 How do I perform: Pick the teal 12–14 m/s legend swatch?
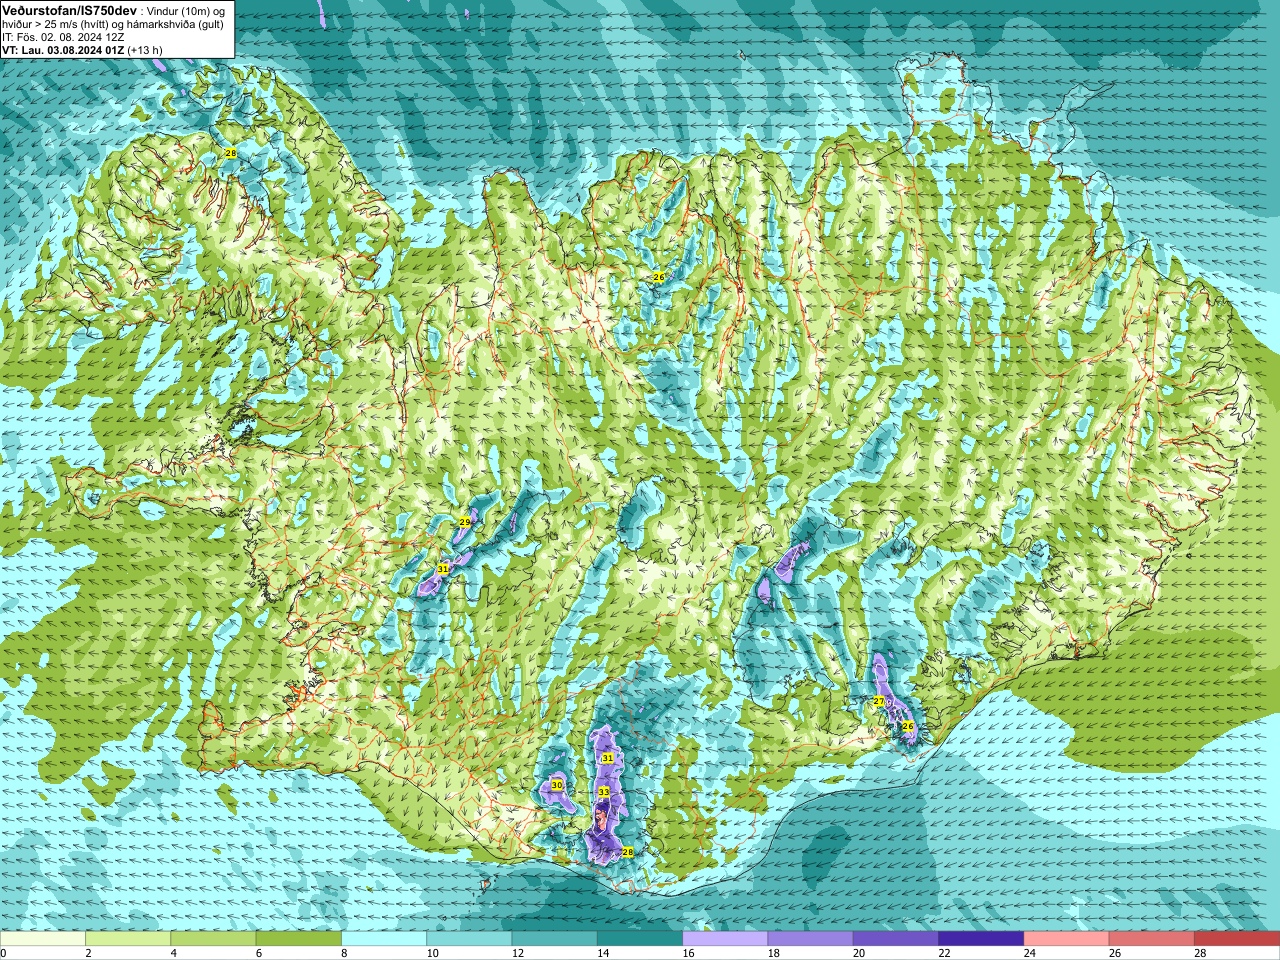coord(555,939)
